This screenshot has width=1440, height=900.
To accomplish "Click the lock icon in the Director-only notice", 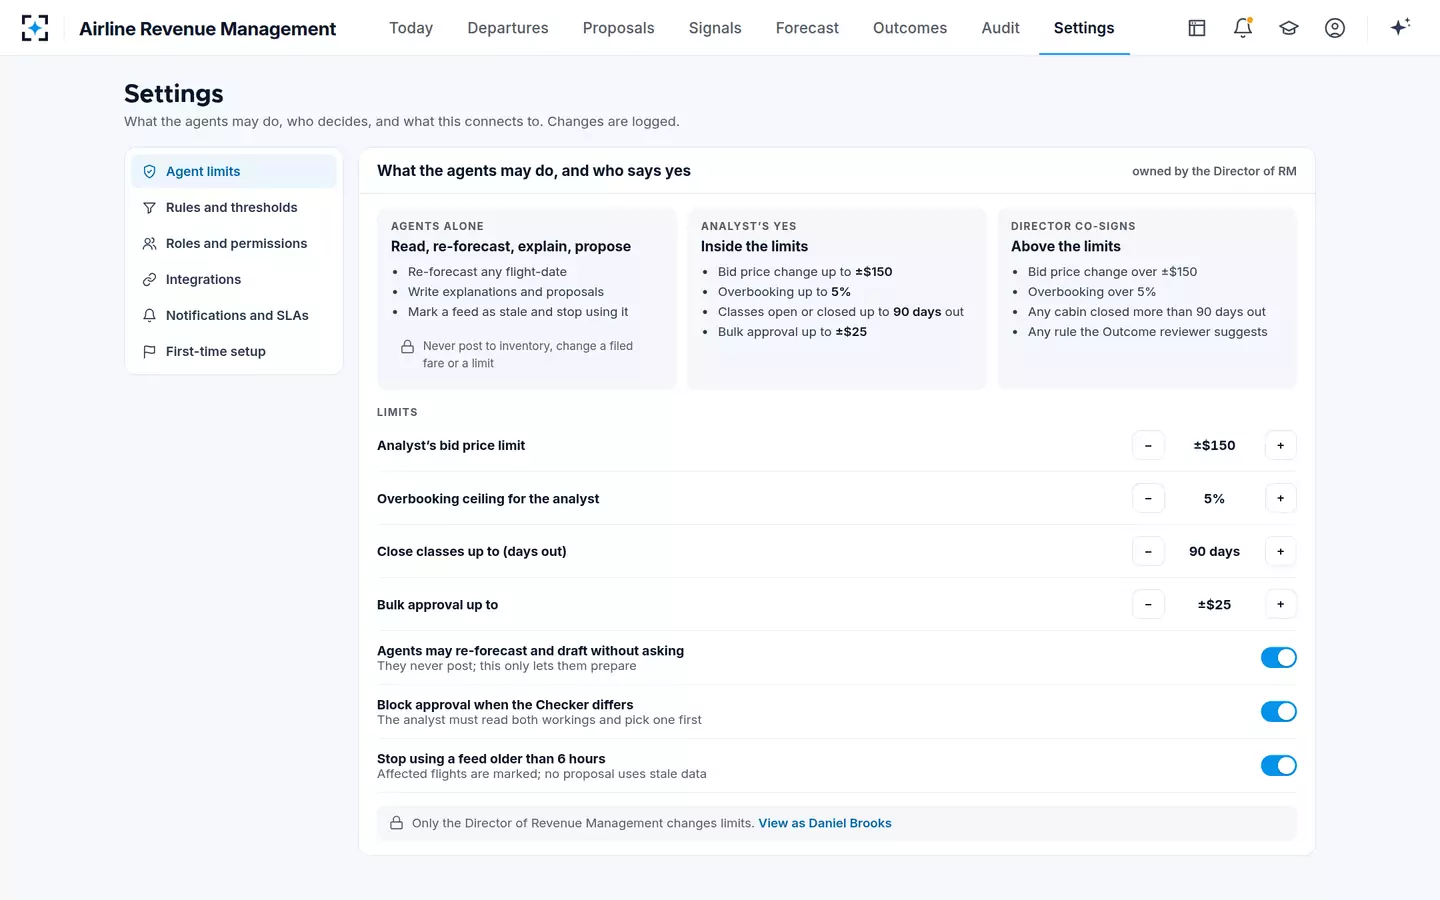I will pyautogui.click(x=397, y=823).
